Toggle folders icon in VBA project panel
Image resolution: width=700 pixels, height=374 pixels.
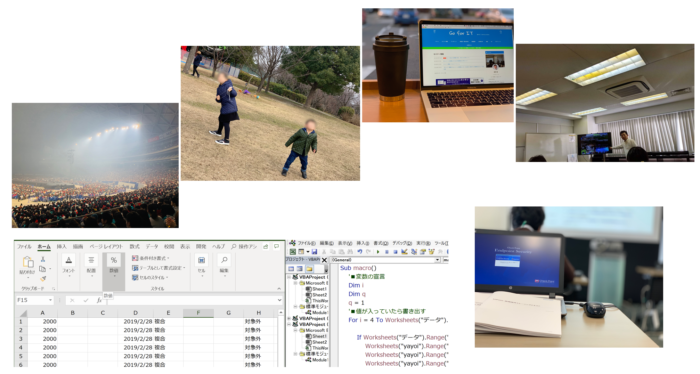[309, 269]
